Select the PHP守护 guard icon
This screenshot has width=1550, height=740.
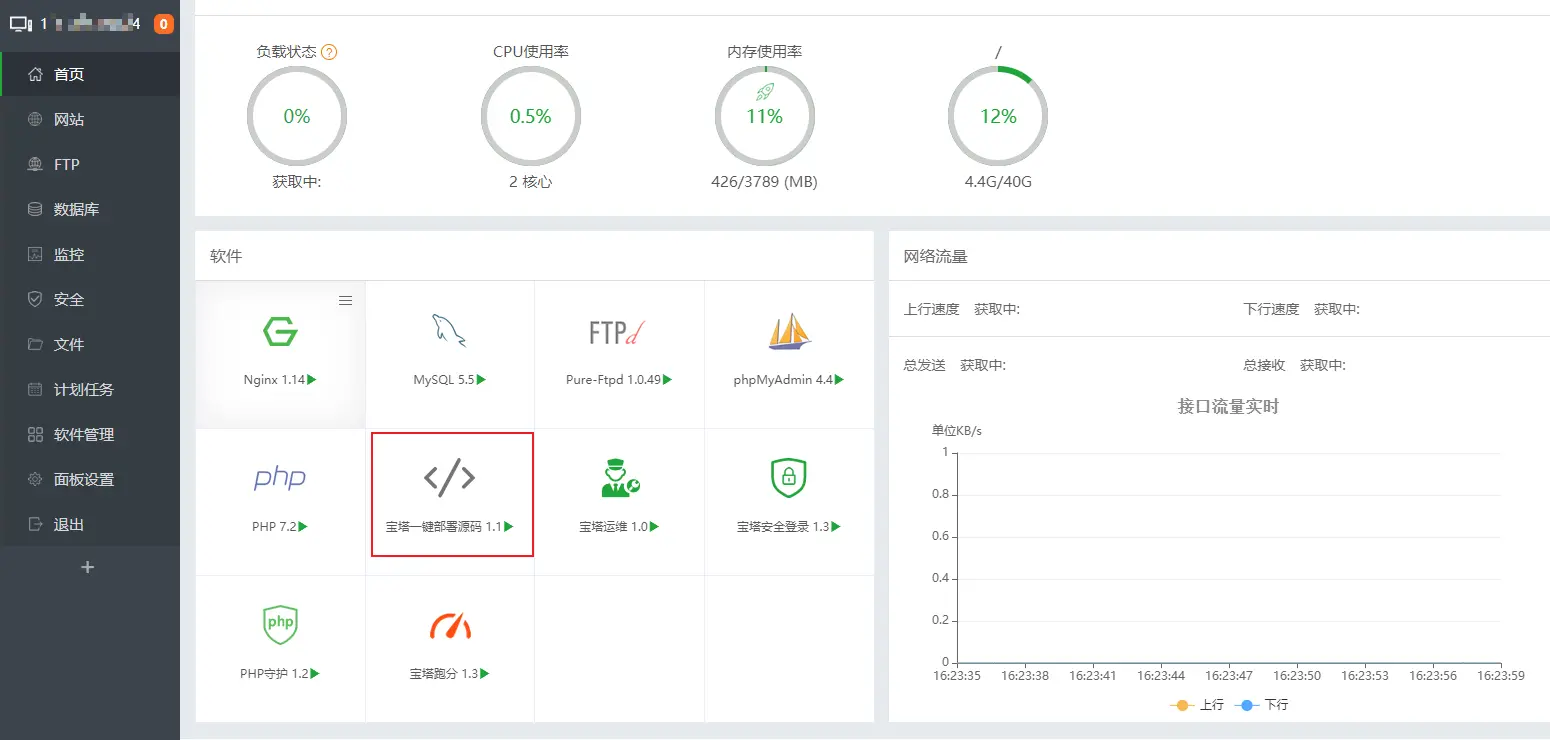(280, 624)
